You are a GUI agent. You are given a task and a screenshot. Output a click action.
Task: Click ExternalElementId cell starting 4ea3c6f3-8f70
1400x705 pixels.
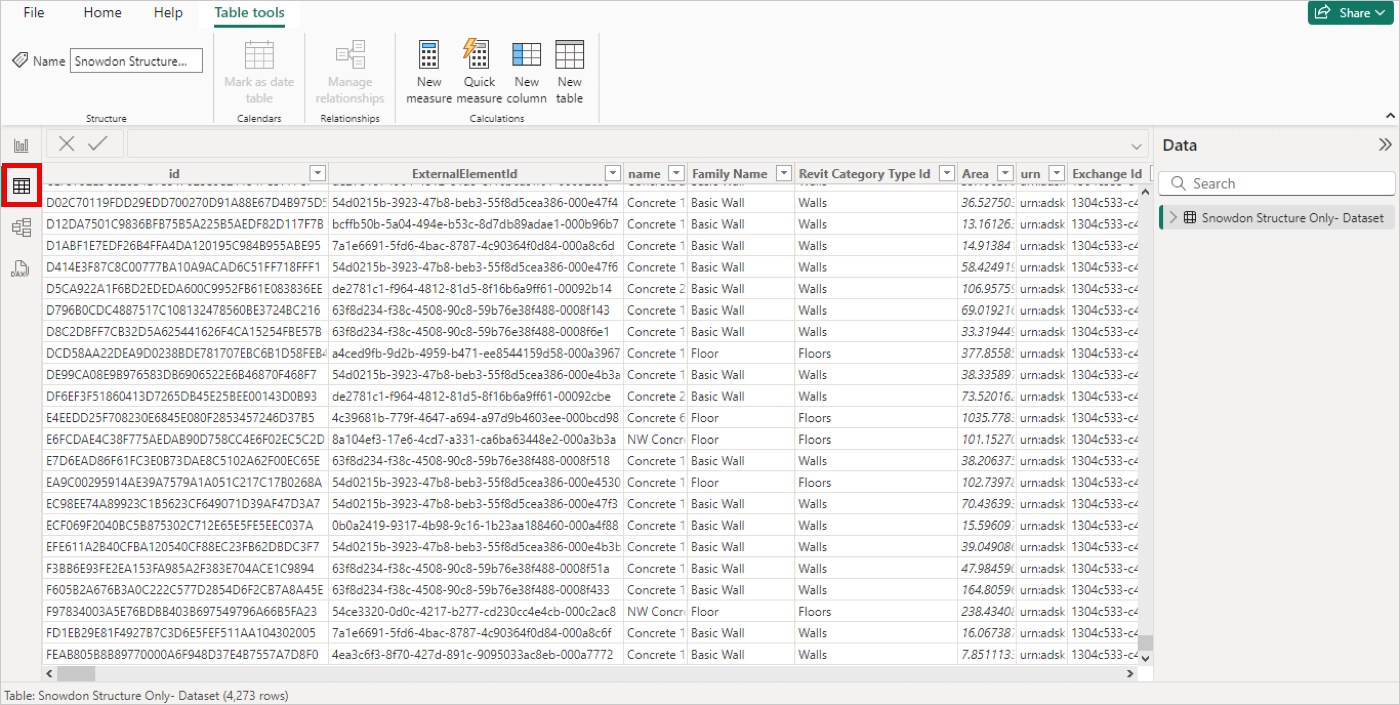(x=476, y=655)
